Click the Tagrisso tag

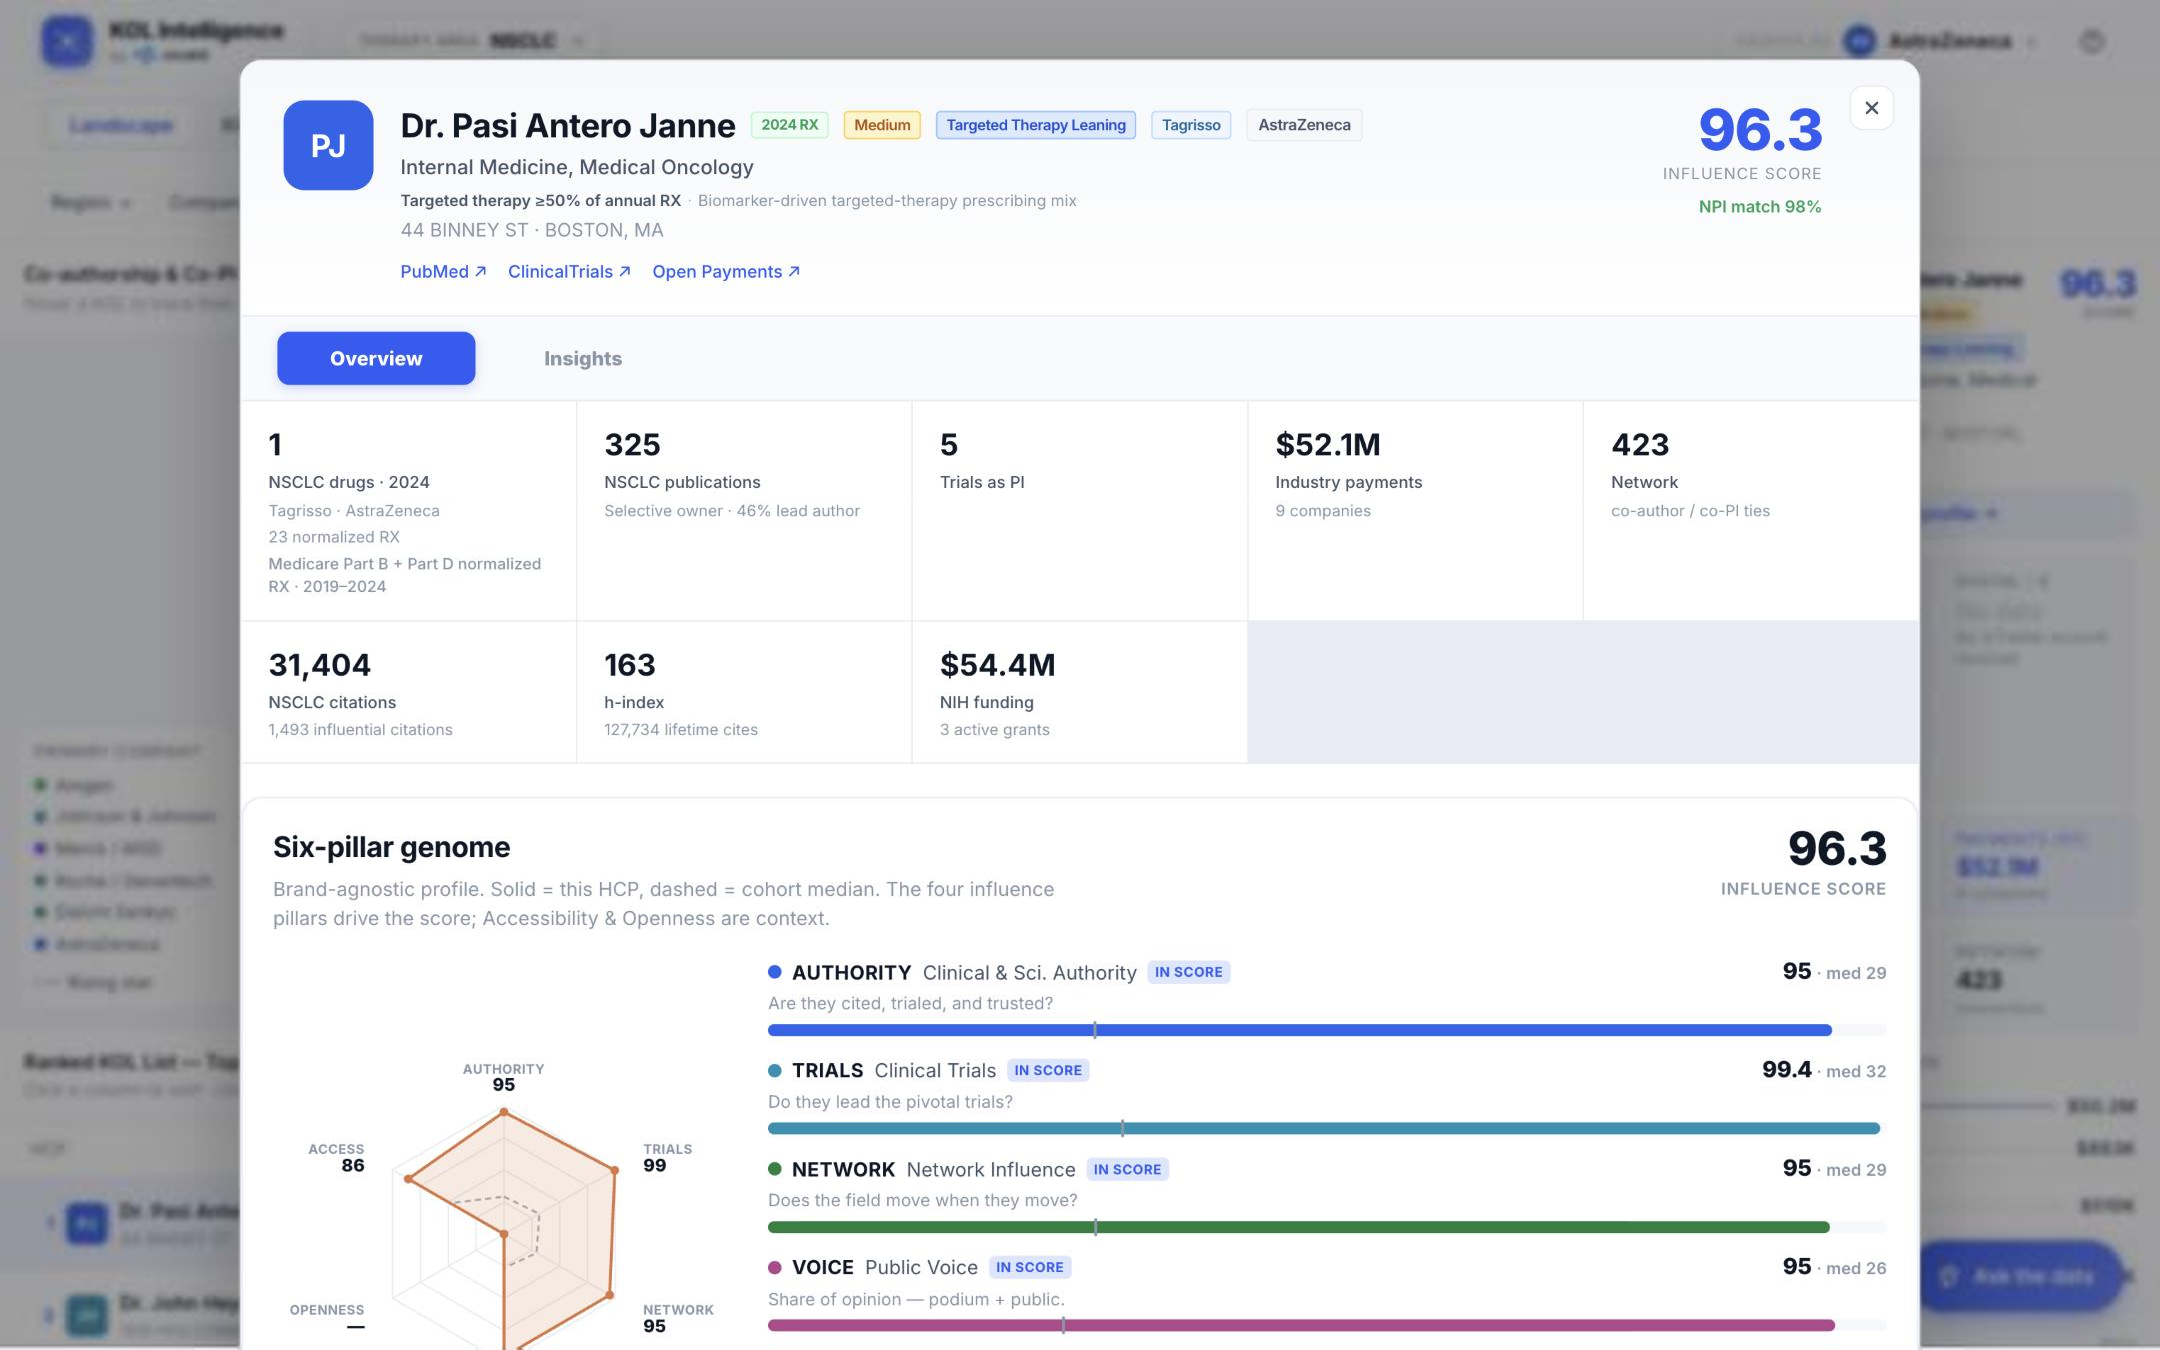coord(1191,125)
